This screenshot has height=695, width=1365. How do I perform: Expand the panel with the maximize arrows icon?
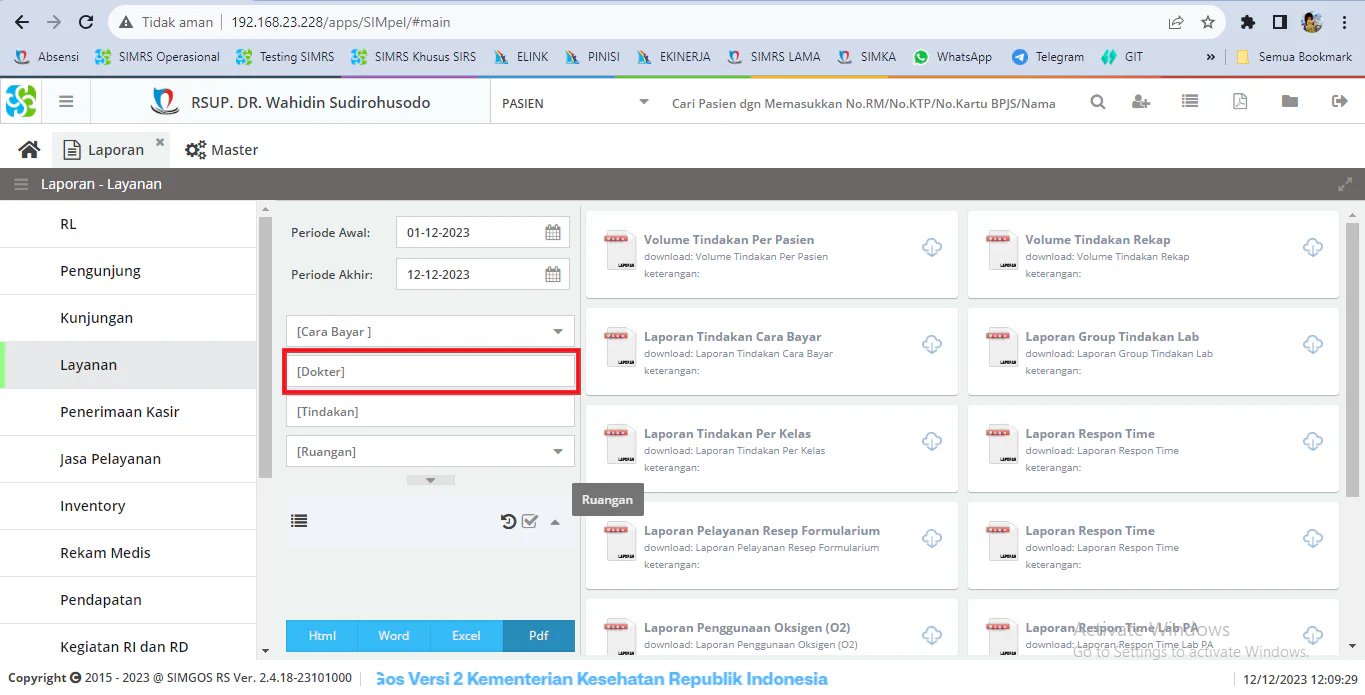click(1345, 184)
